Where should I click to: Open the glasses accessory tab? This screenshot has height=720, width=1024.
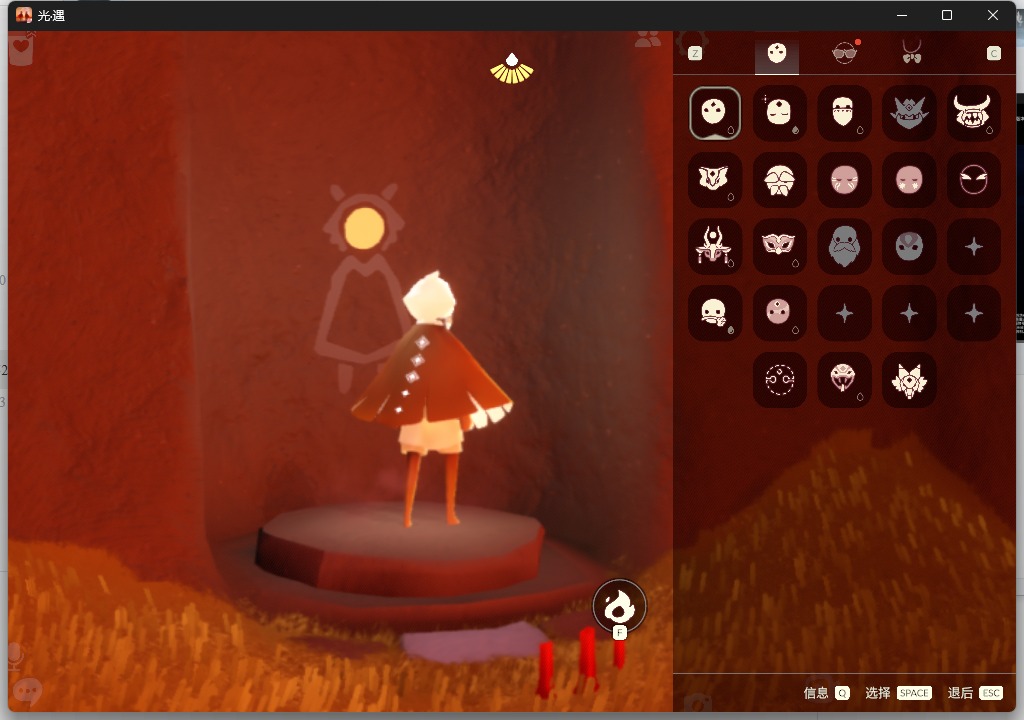click(845, 54)
